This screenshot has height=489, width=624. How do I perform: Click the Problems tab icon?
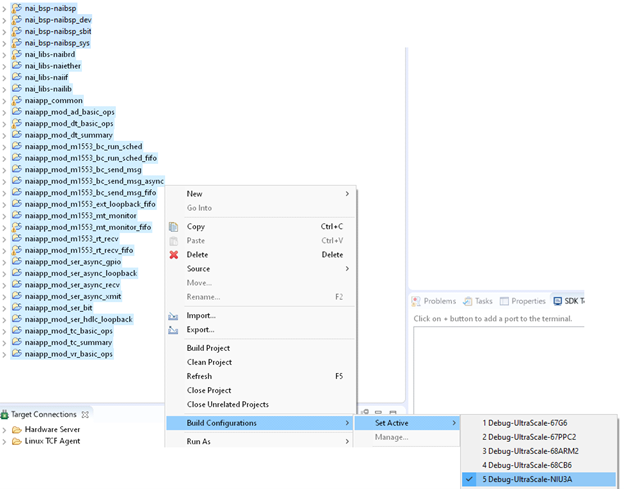click(x=417, y=301)
